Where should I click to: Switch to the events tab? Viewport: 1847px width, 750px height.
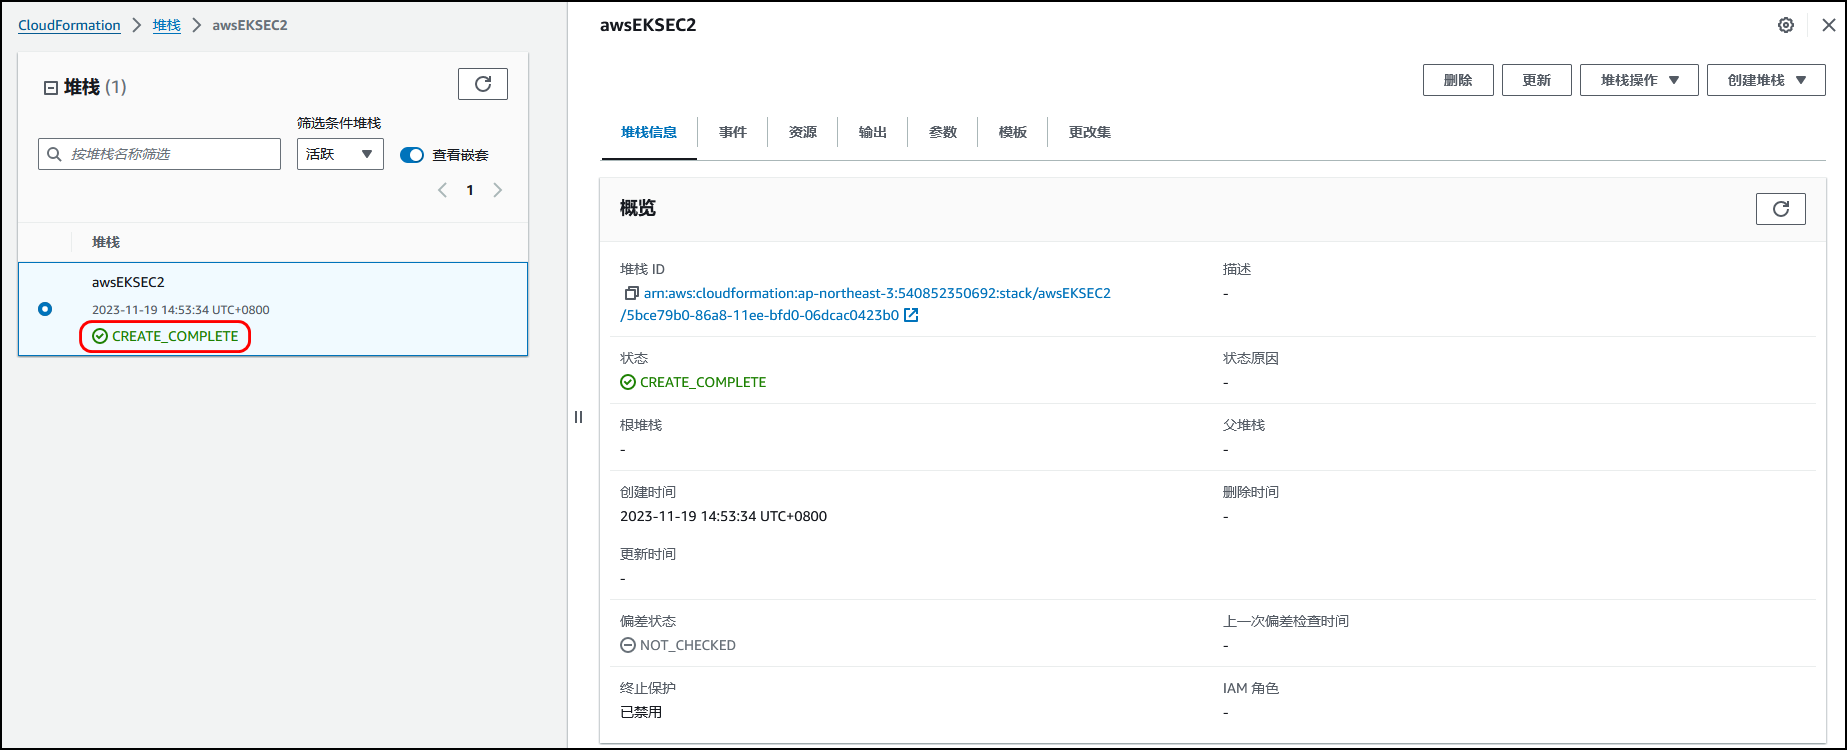(x=733, y=132)
